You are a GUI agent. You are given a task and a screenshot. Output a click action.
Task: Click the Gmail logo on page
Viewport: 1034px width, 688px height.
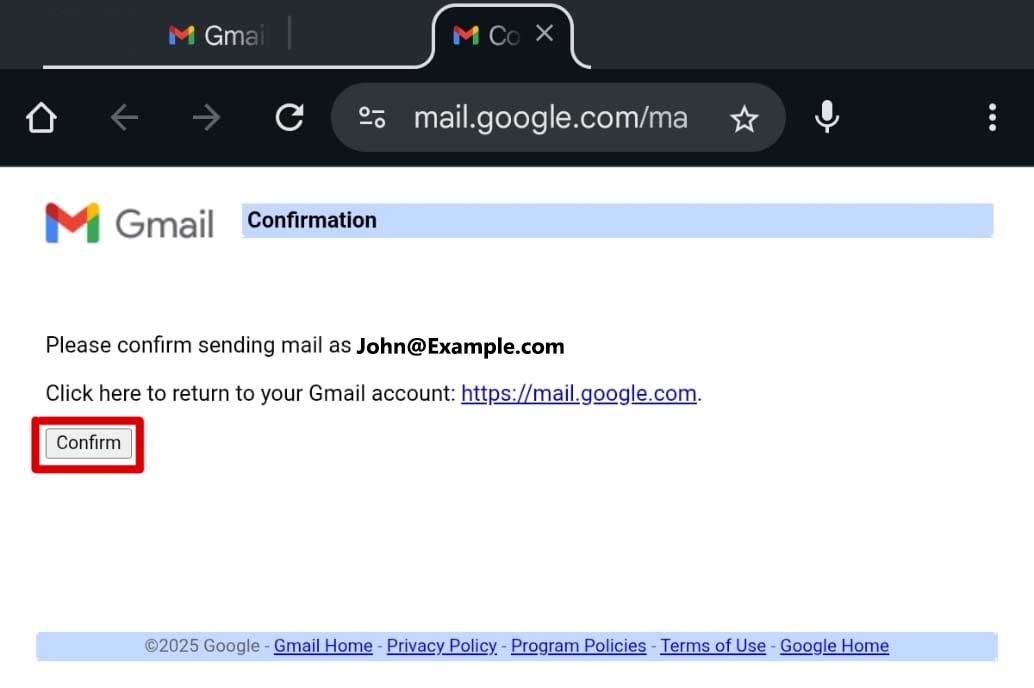click(x=130, y=223)
